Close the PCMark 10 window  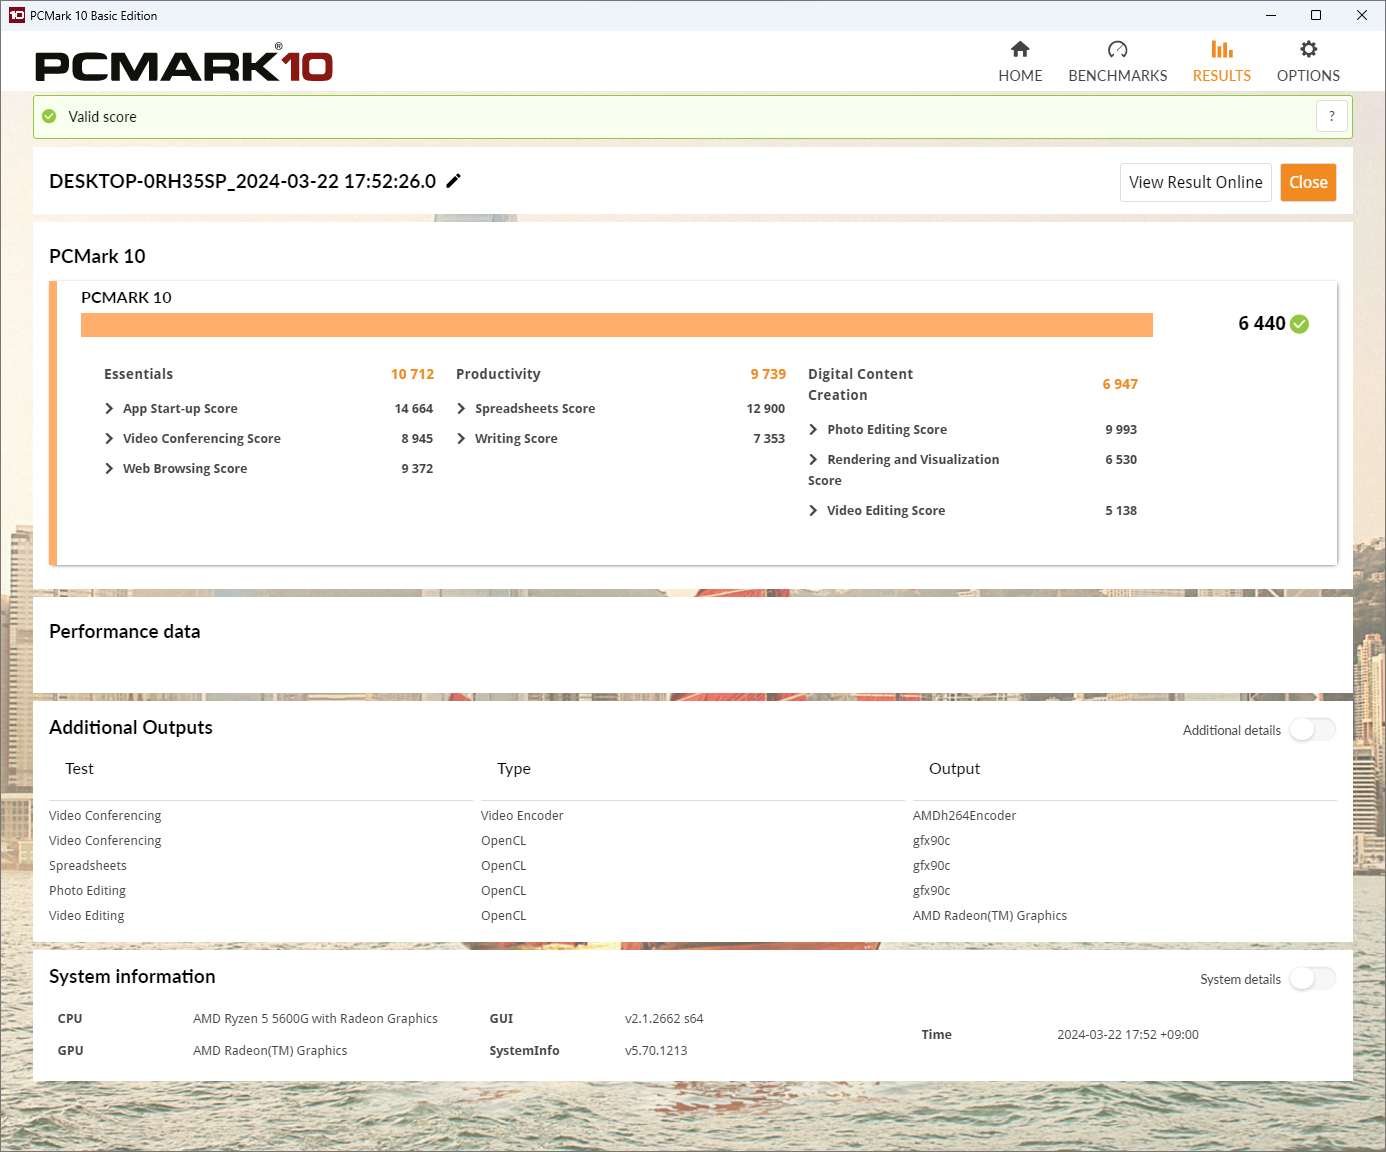tap(1361, 15)
